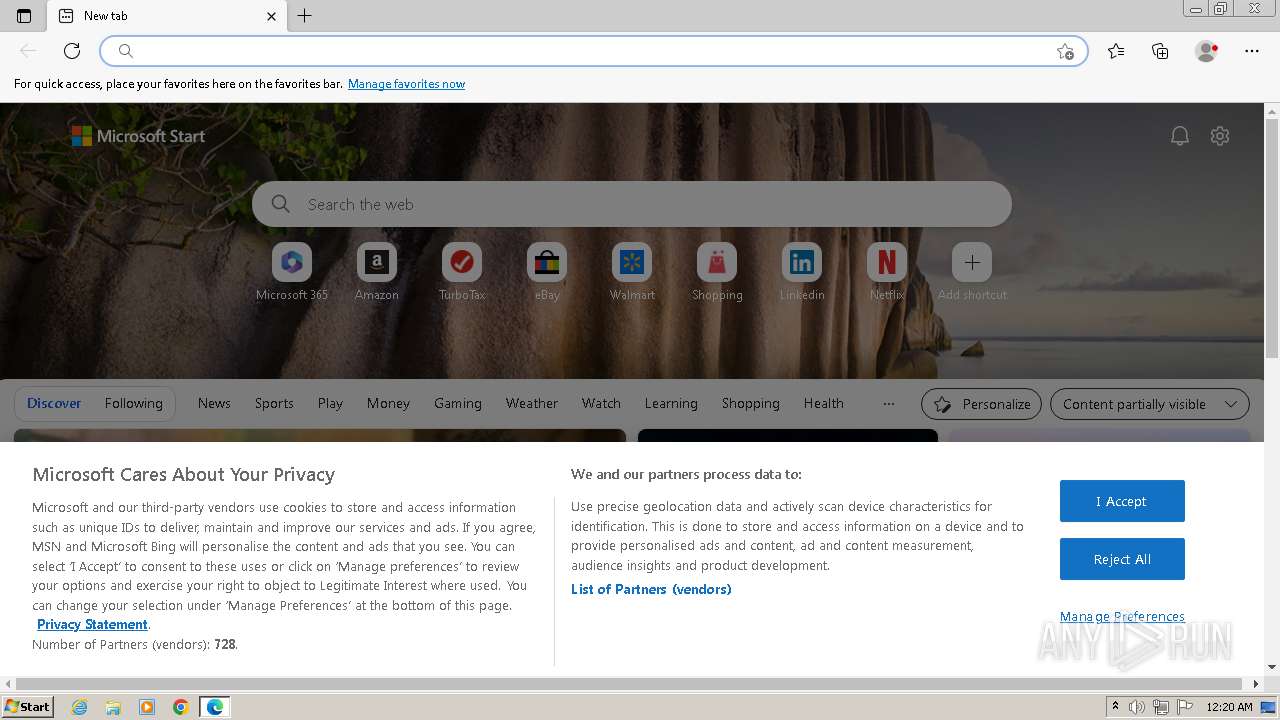Select the Edge taskbar button

coord(215,707)
